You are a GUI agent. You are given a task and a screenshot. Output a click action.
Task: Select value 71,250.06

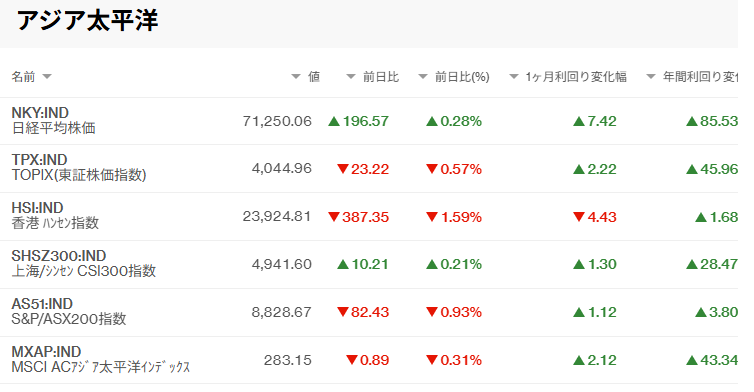[x=277, y=121]
